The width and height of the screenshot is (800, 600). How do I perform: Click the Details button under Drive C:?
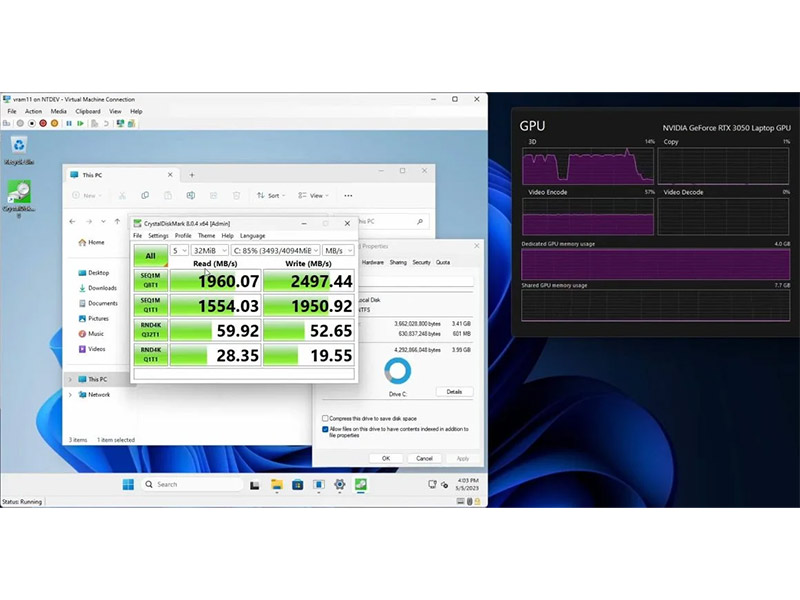pyautogui.click(x=454, y=392)
